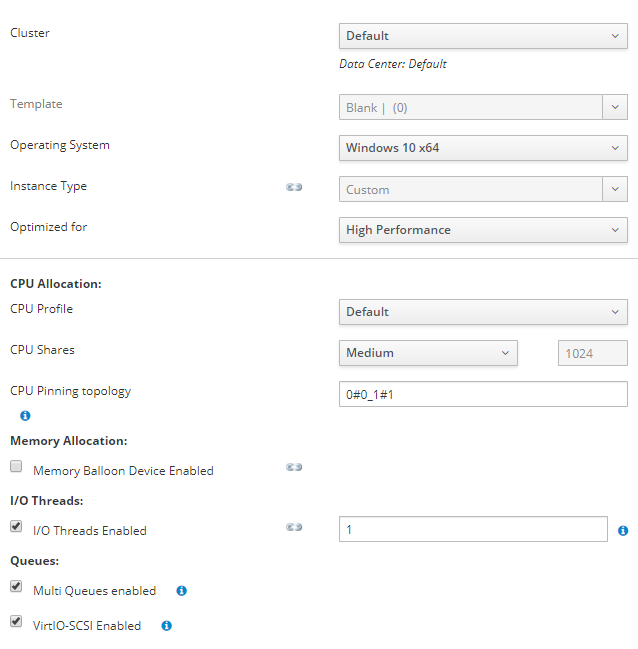Show info for VirtIO-SCSI Enabled
Viewport: 638px width, 649px height.
pos(166,626)
